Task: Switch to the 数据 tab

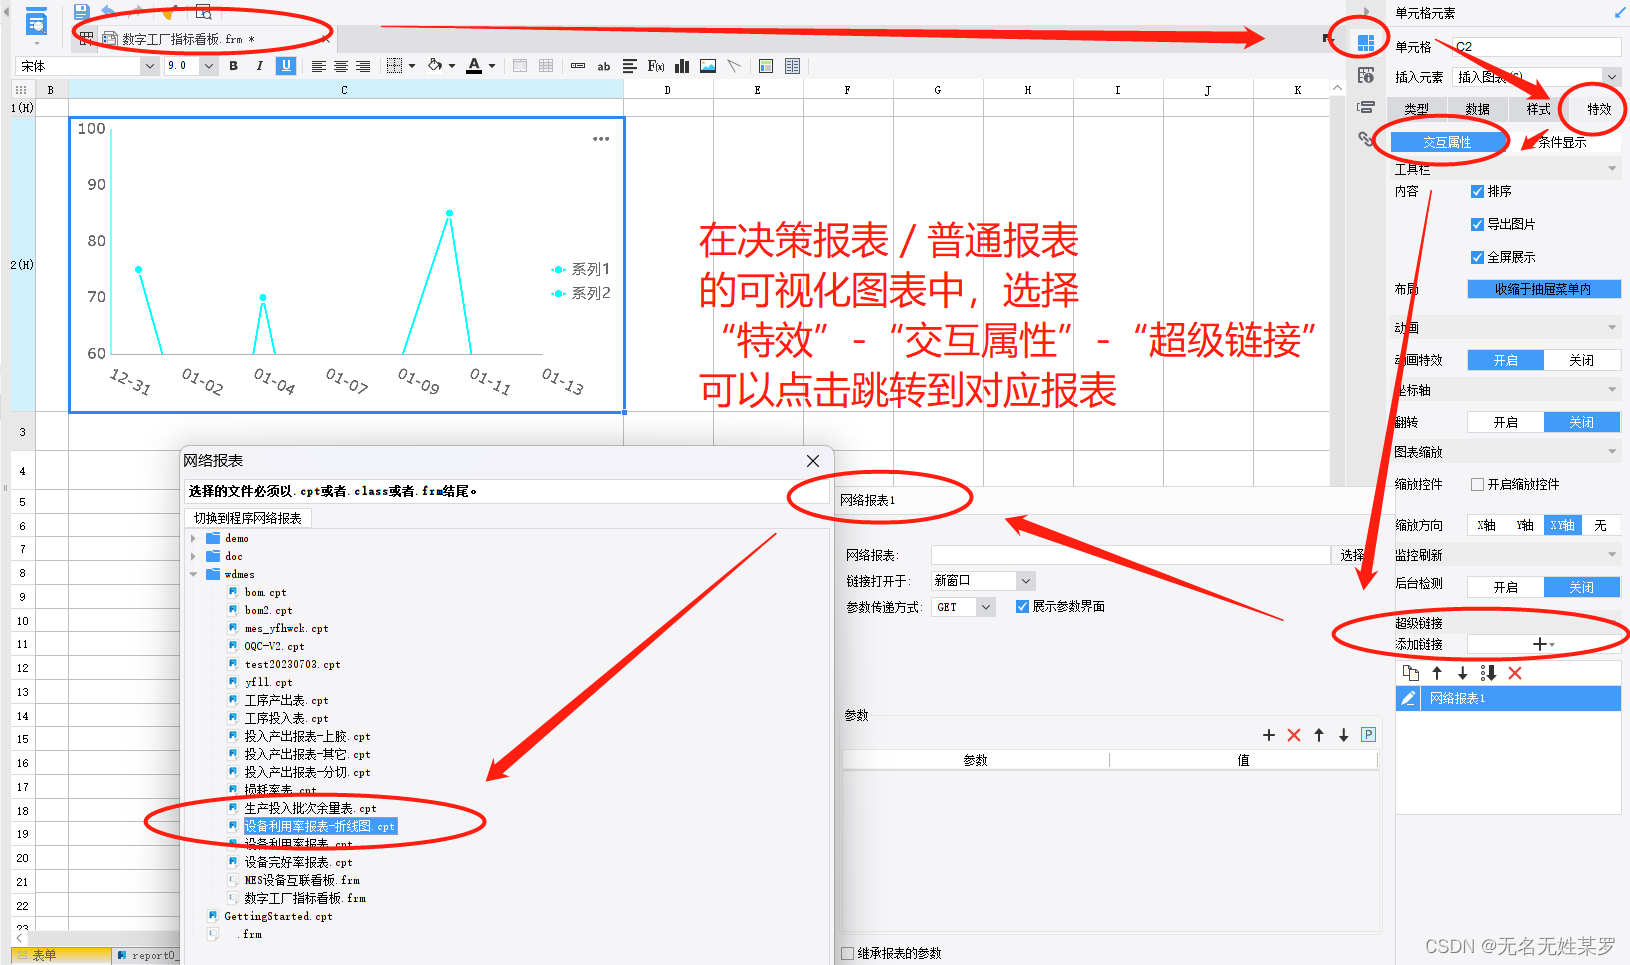Action: 1477,109
